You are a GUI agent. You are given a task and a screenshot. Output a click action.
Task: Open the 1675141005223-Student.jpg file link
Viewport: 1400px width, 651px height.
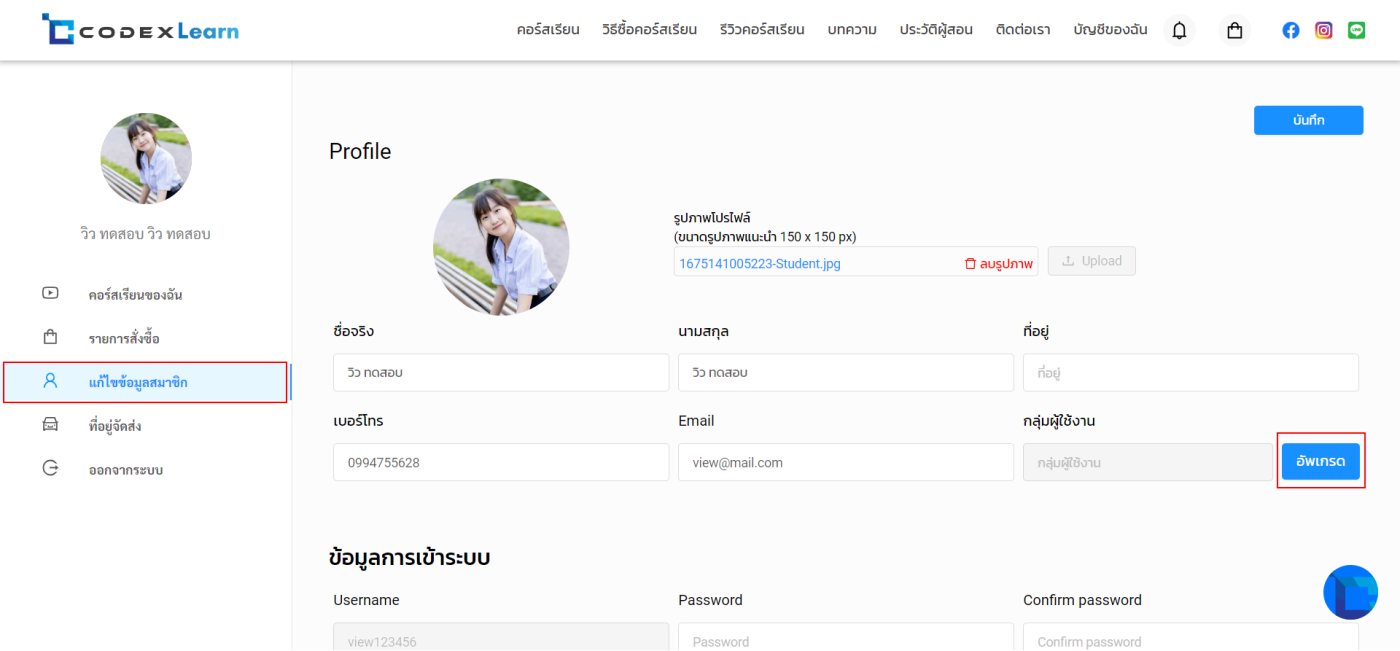point(760,263)
